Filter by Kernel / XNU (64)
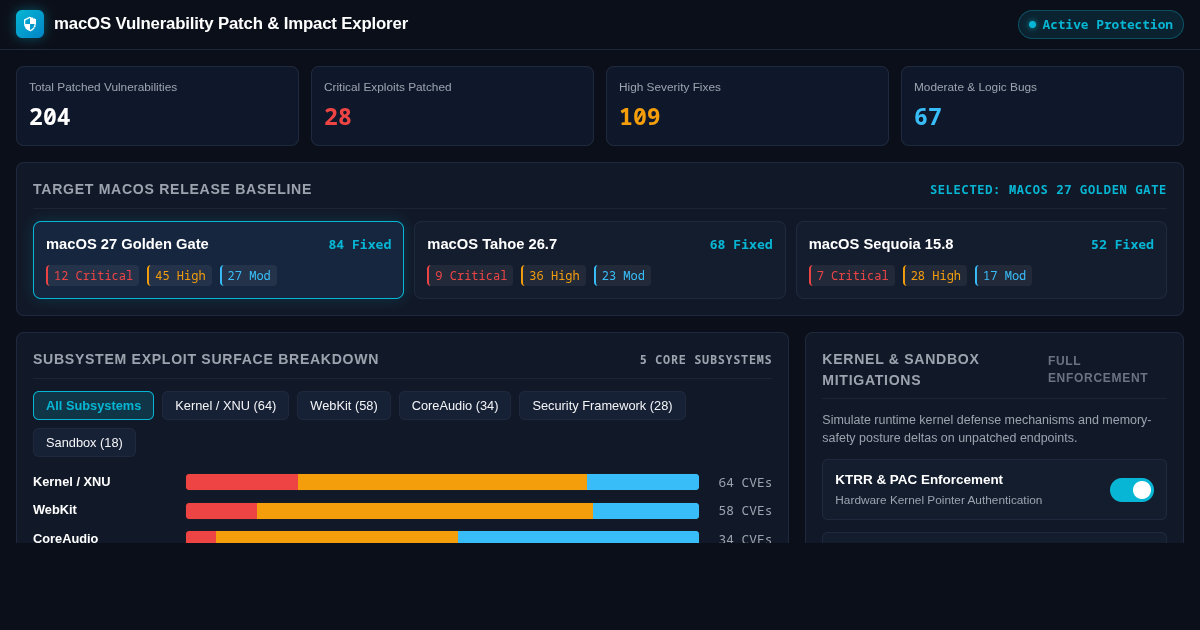Image resolution: width=1200 pixels, height=630 pixels. click(x=225, y=406)
